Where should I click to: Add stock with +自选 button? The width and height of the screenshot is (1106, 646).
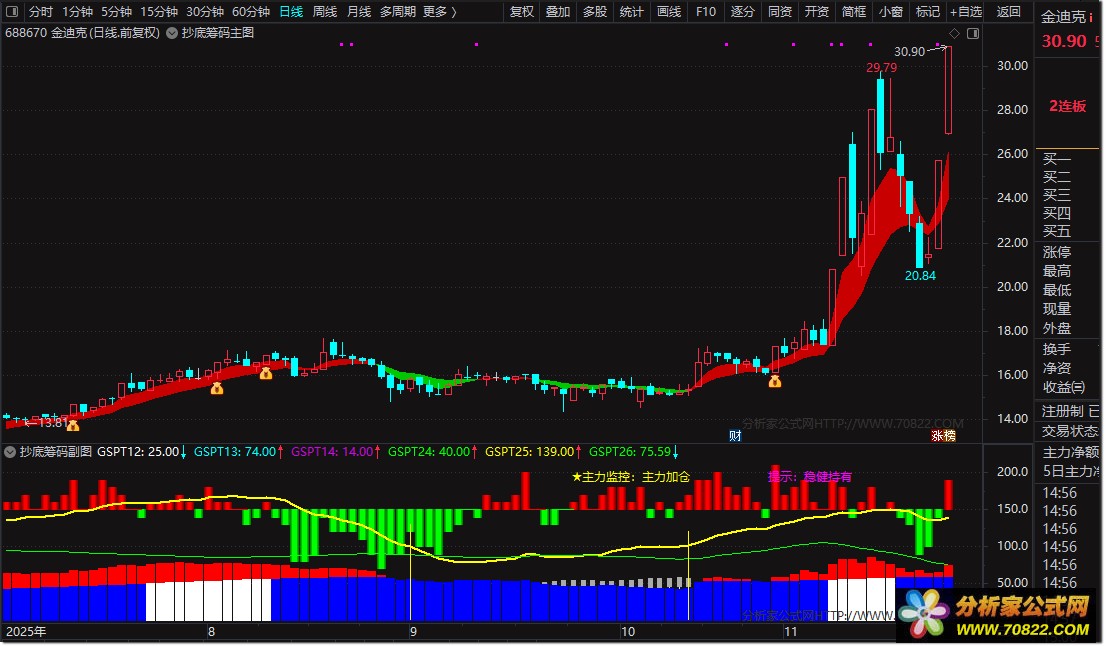(x=966, y=11)
